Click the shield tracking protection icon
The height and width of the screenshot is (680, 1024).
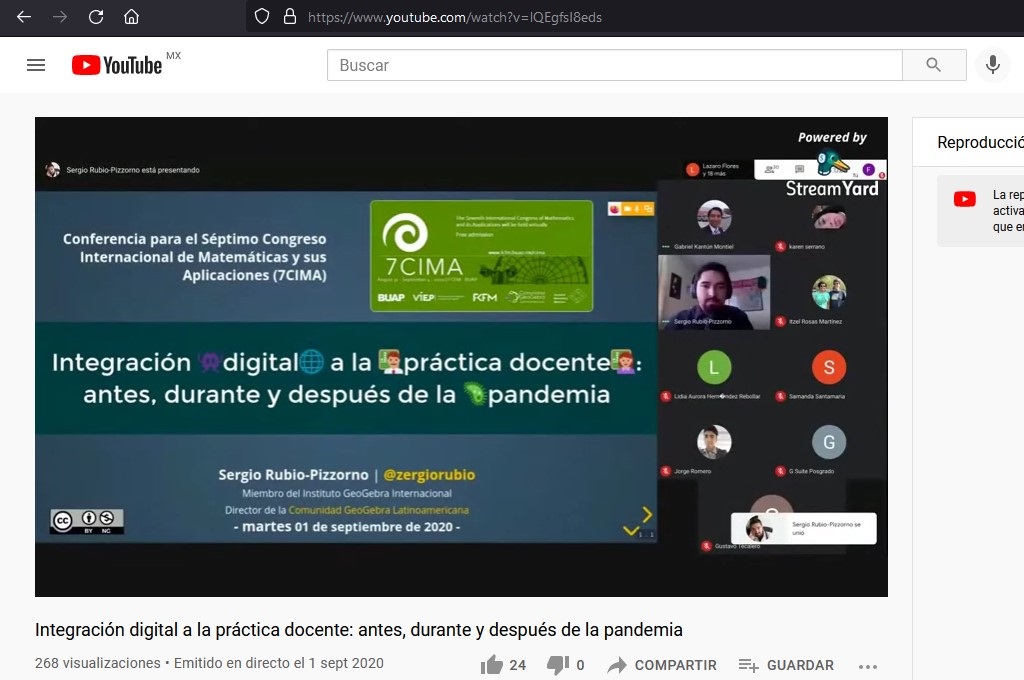click(262, 17)
